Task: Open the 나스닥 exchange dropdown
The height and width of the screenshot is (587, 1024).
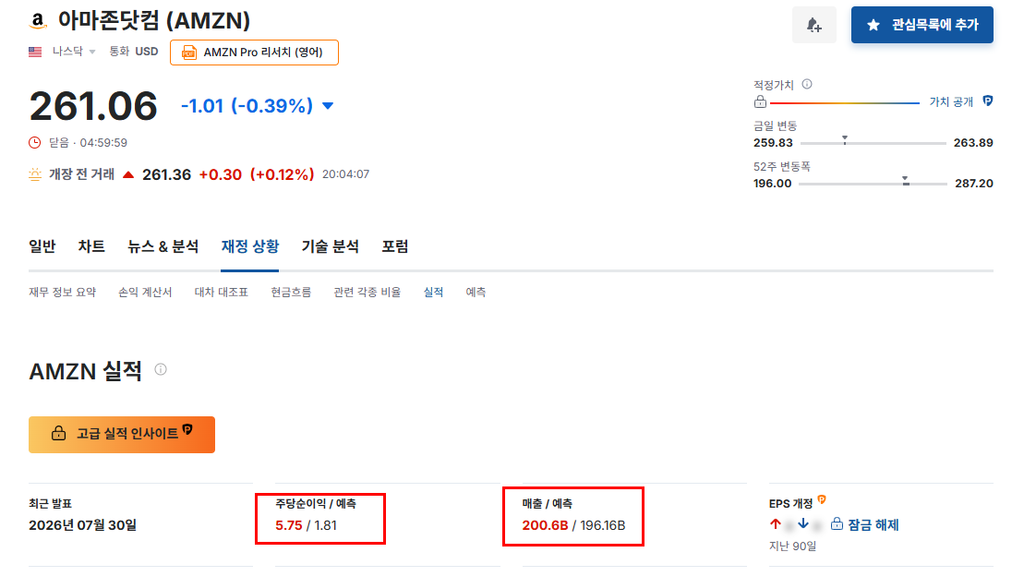Action: coord(74,52)
